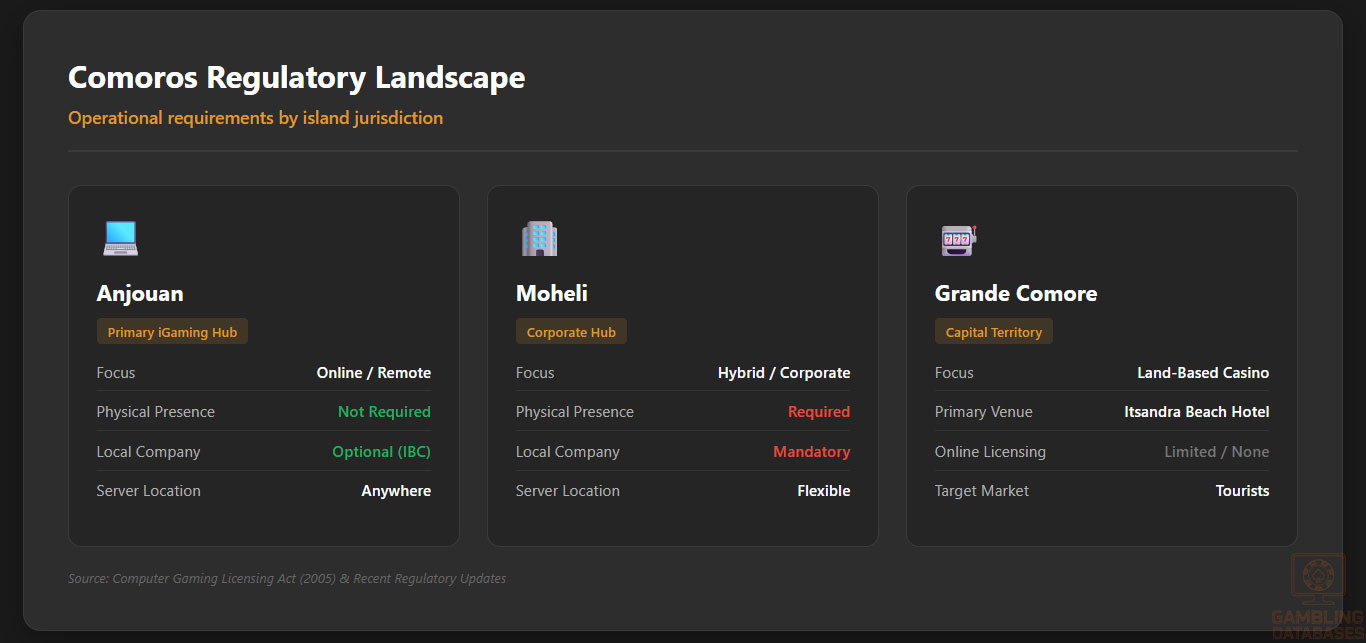Click the Grande Comore card heading

coord(1015,293)
